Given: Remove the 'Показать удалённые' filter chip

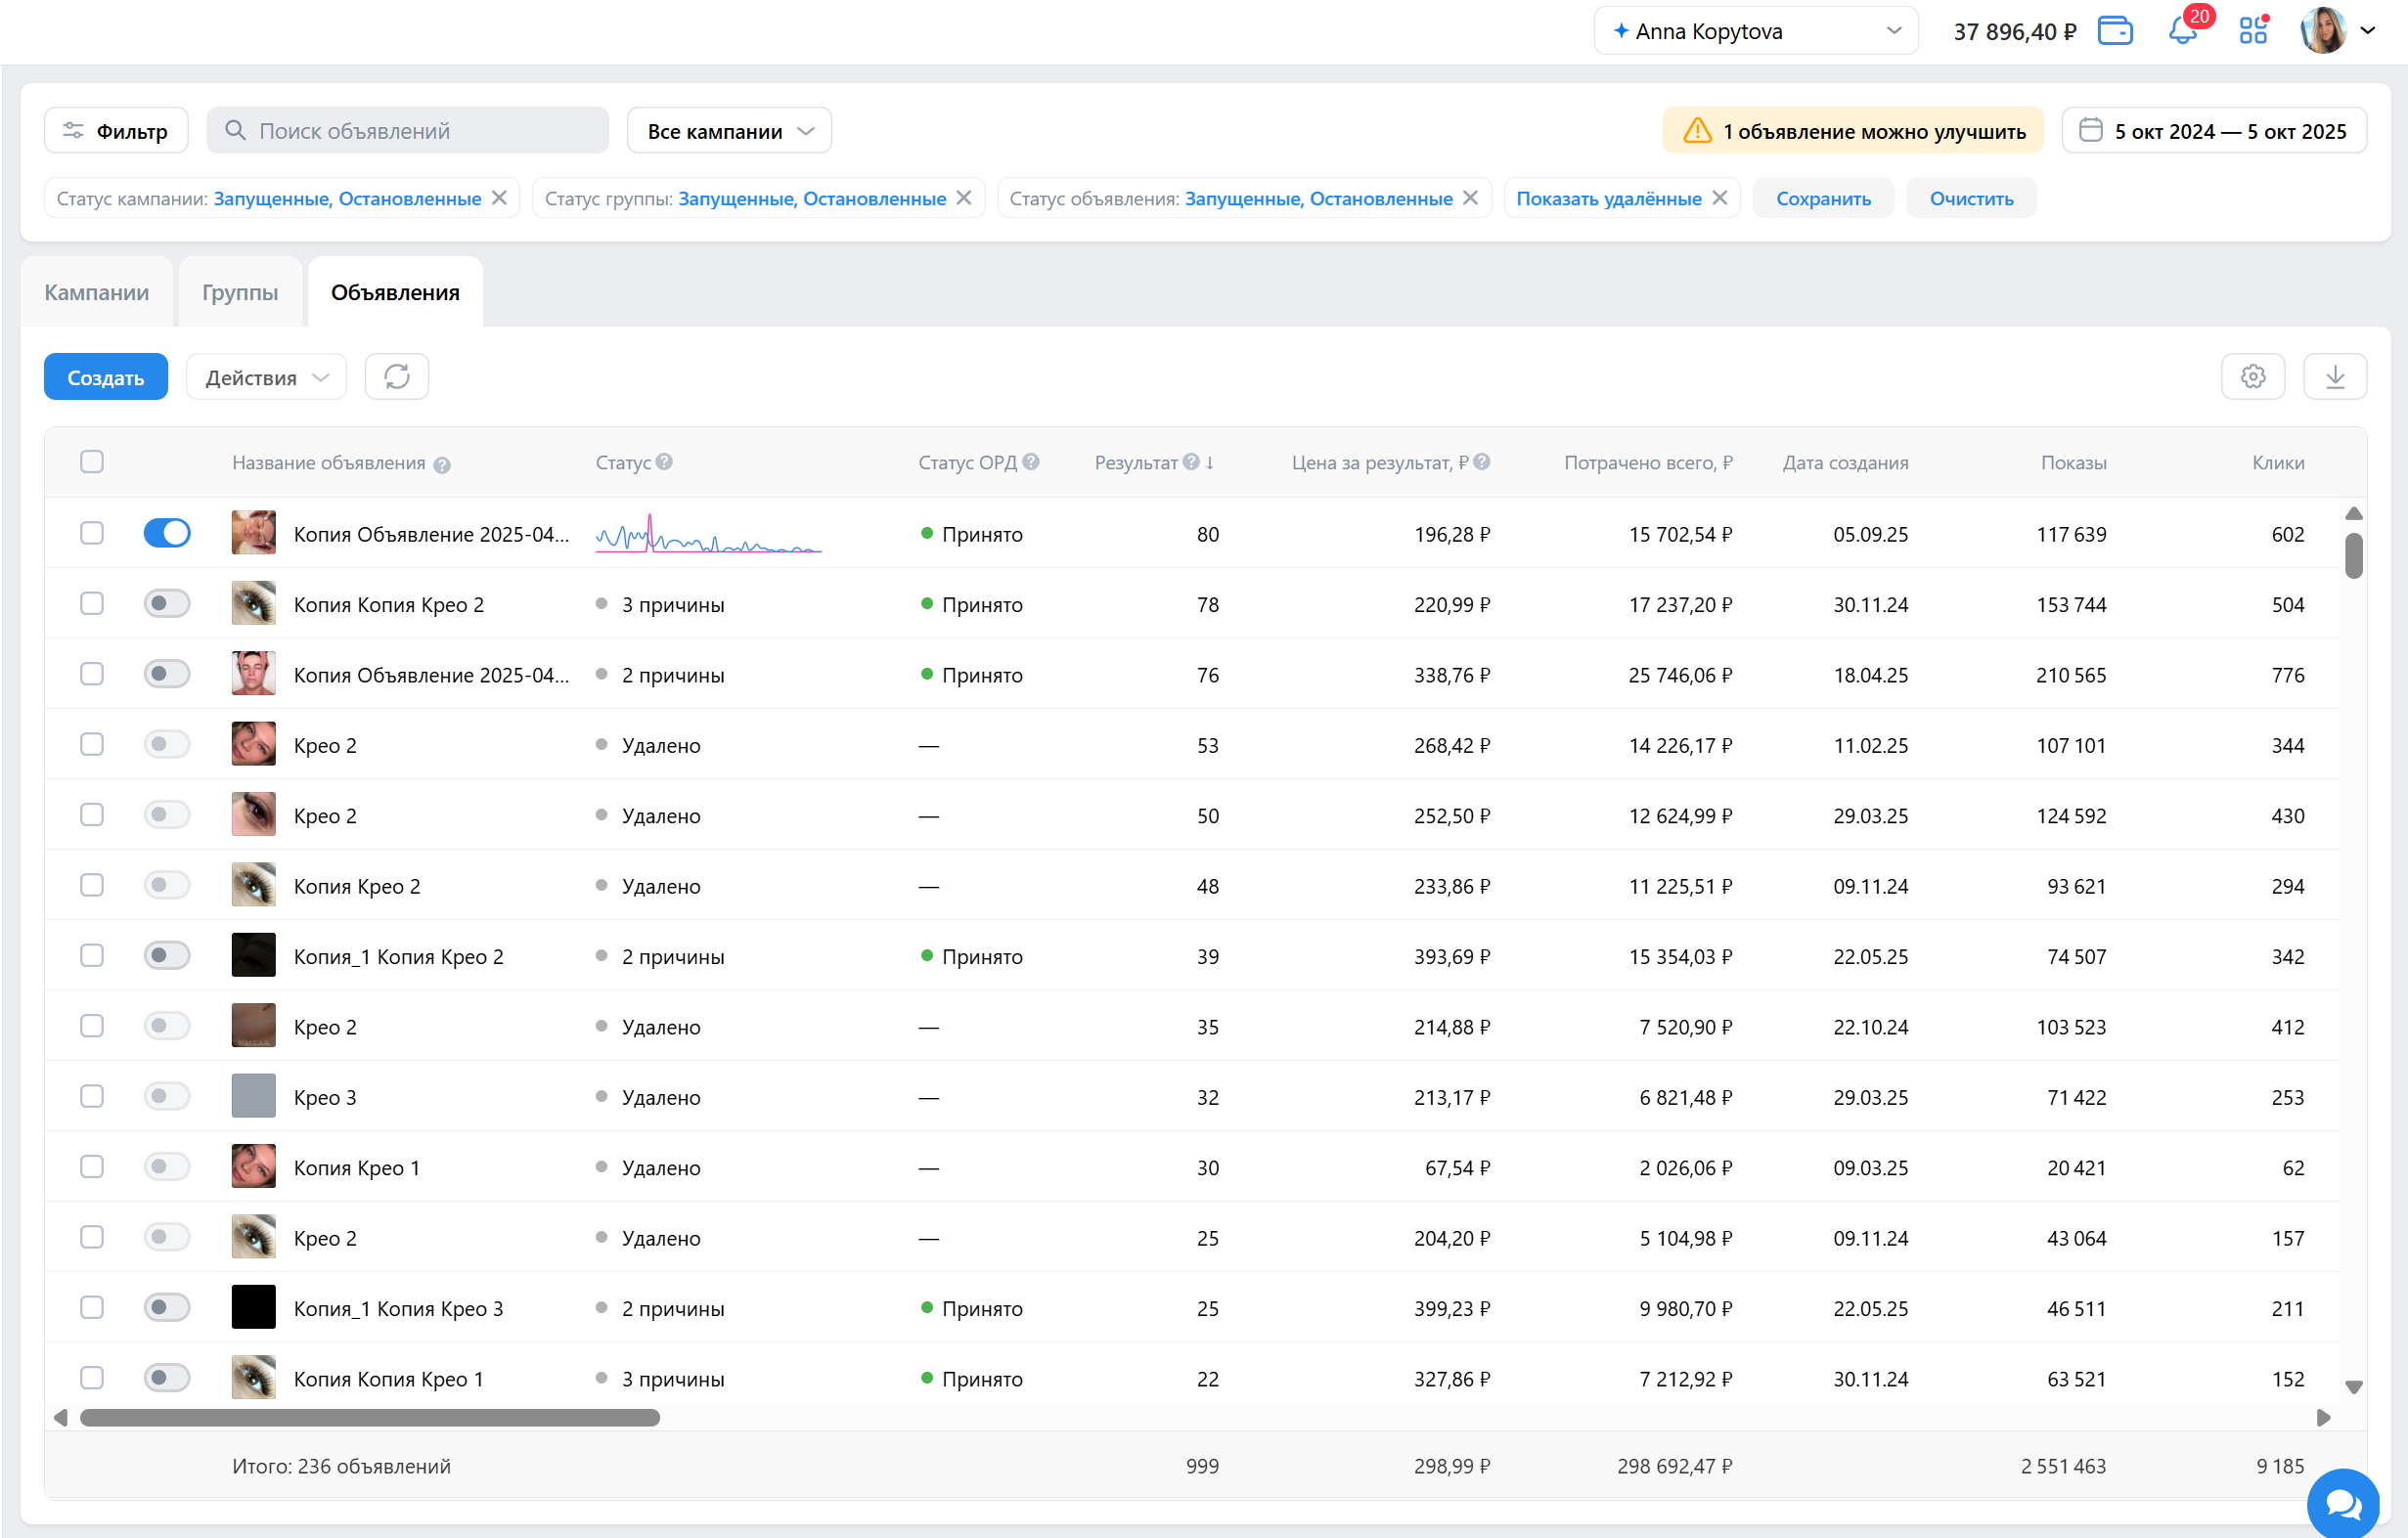Looking at the screenshot, I should [x=1720, y=198].
